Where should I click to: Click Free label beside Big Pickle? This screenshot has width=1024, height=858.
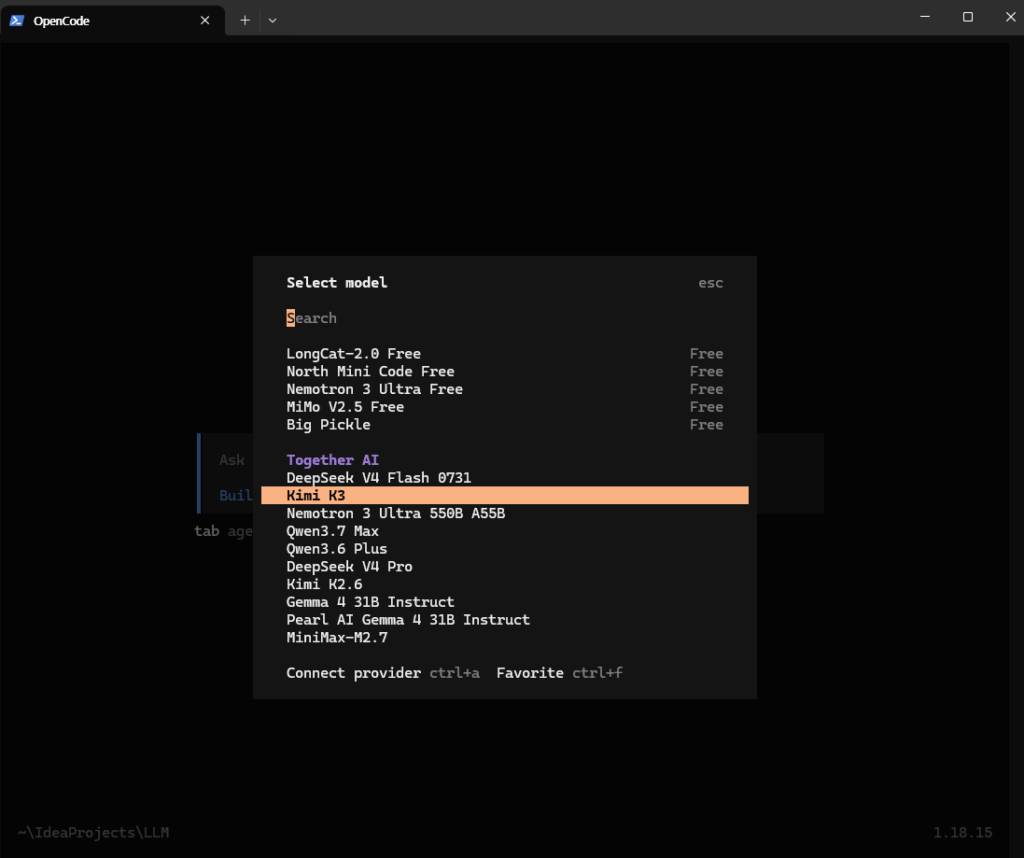(706, 424)
